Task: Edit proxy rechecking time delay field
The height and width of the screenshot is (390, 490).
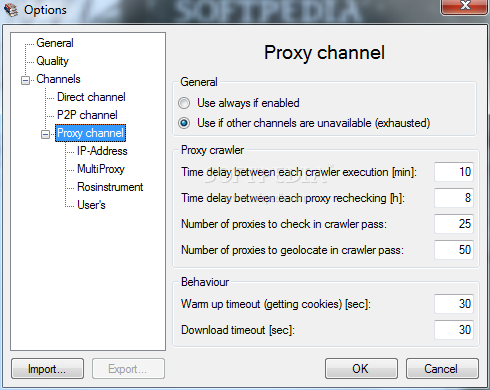Action: (x=454, y=198)
